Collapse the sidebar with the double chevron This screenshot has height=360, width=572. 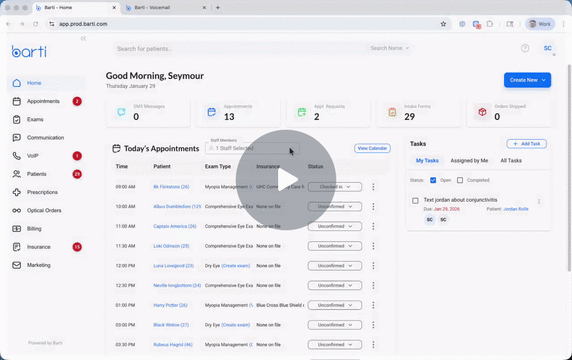(83, 38)
